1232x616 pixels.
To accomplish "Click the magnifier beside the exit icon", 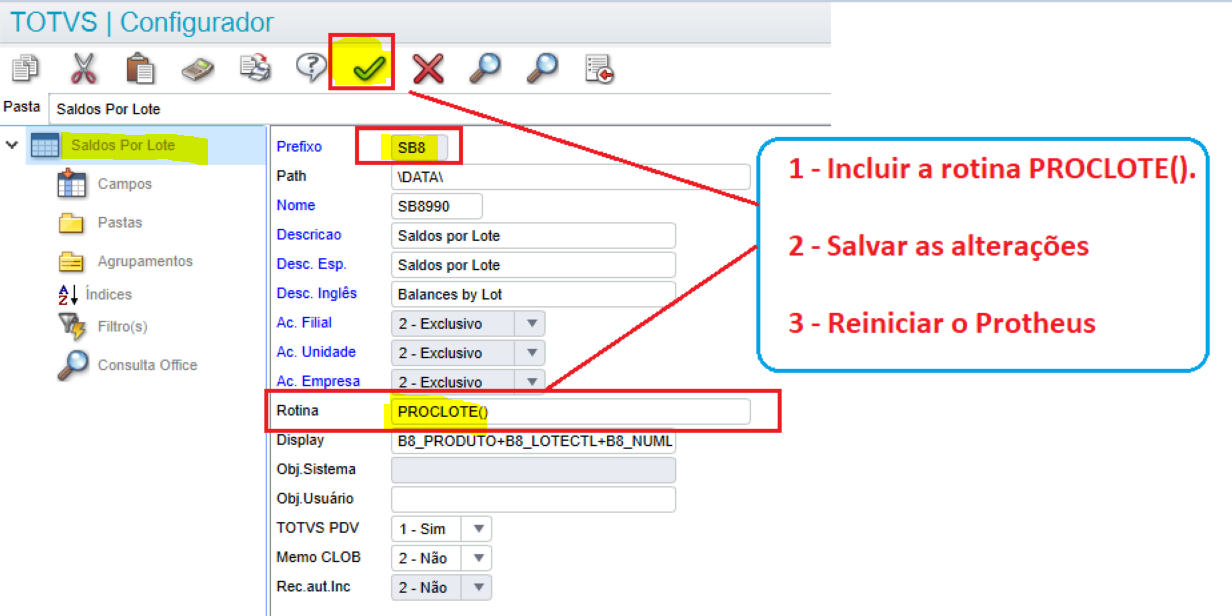I will click(x=543, y=68).
